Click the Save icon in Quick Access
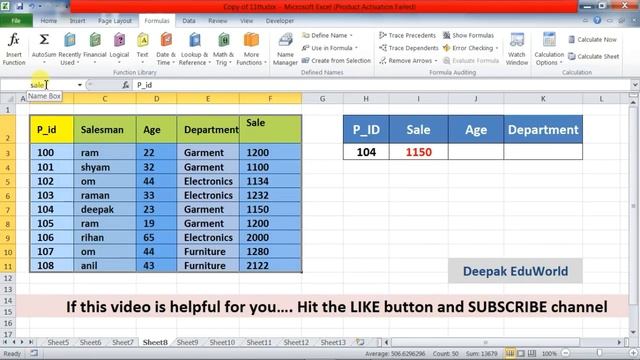The height and width of the screenshot is (360, 640). (19, 6)
